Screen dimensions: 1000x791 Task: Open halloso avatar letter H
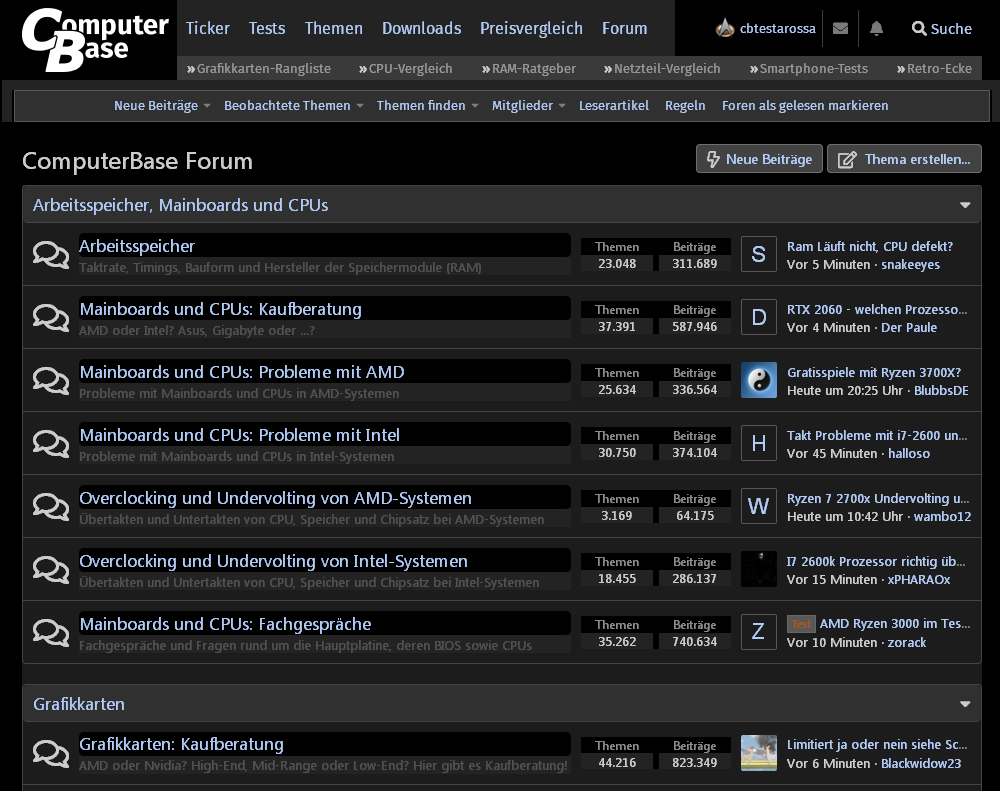click(x=759, y=443)
